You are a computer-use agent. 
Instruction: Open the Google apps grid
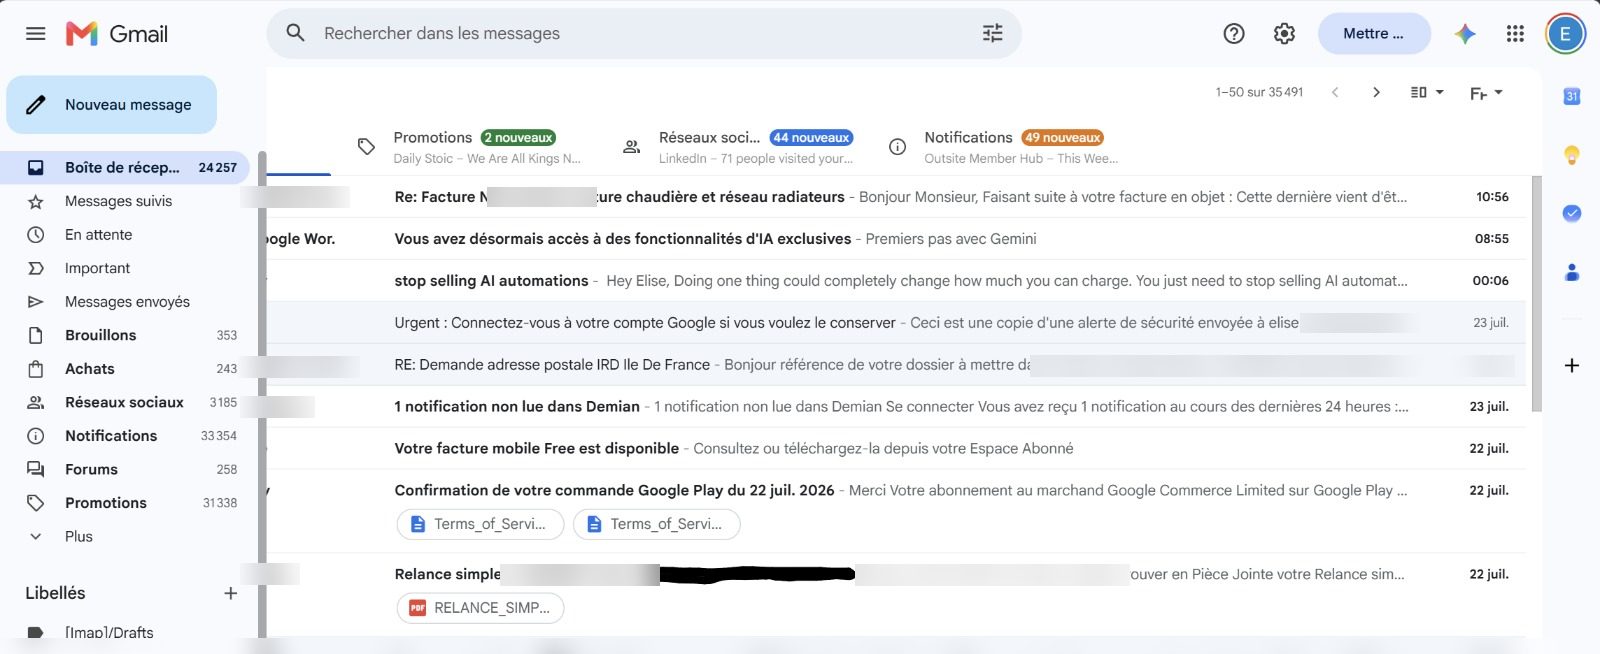pyautogui.click(x=1515, y=34)
